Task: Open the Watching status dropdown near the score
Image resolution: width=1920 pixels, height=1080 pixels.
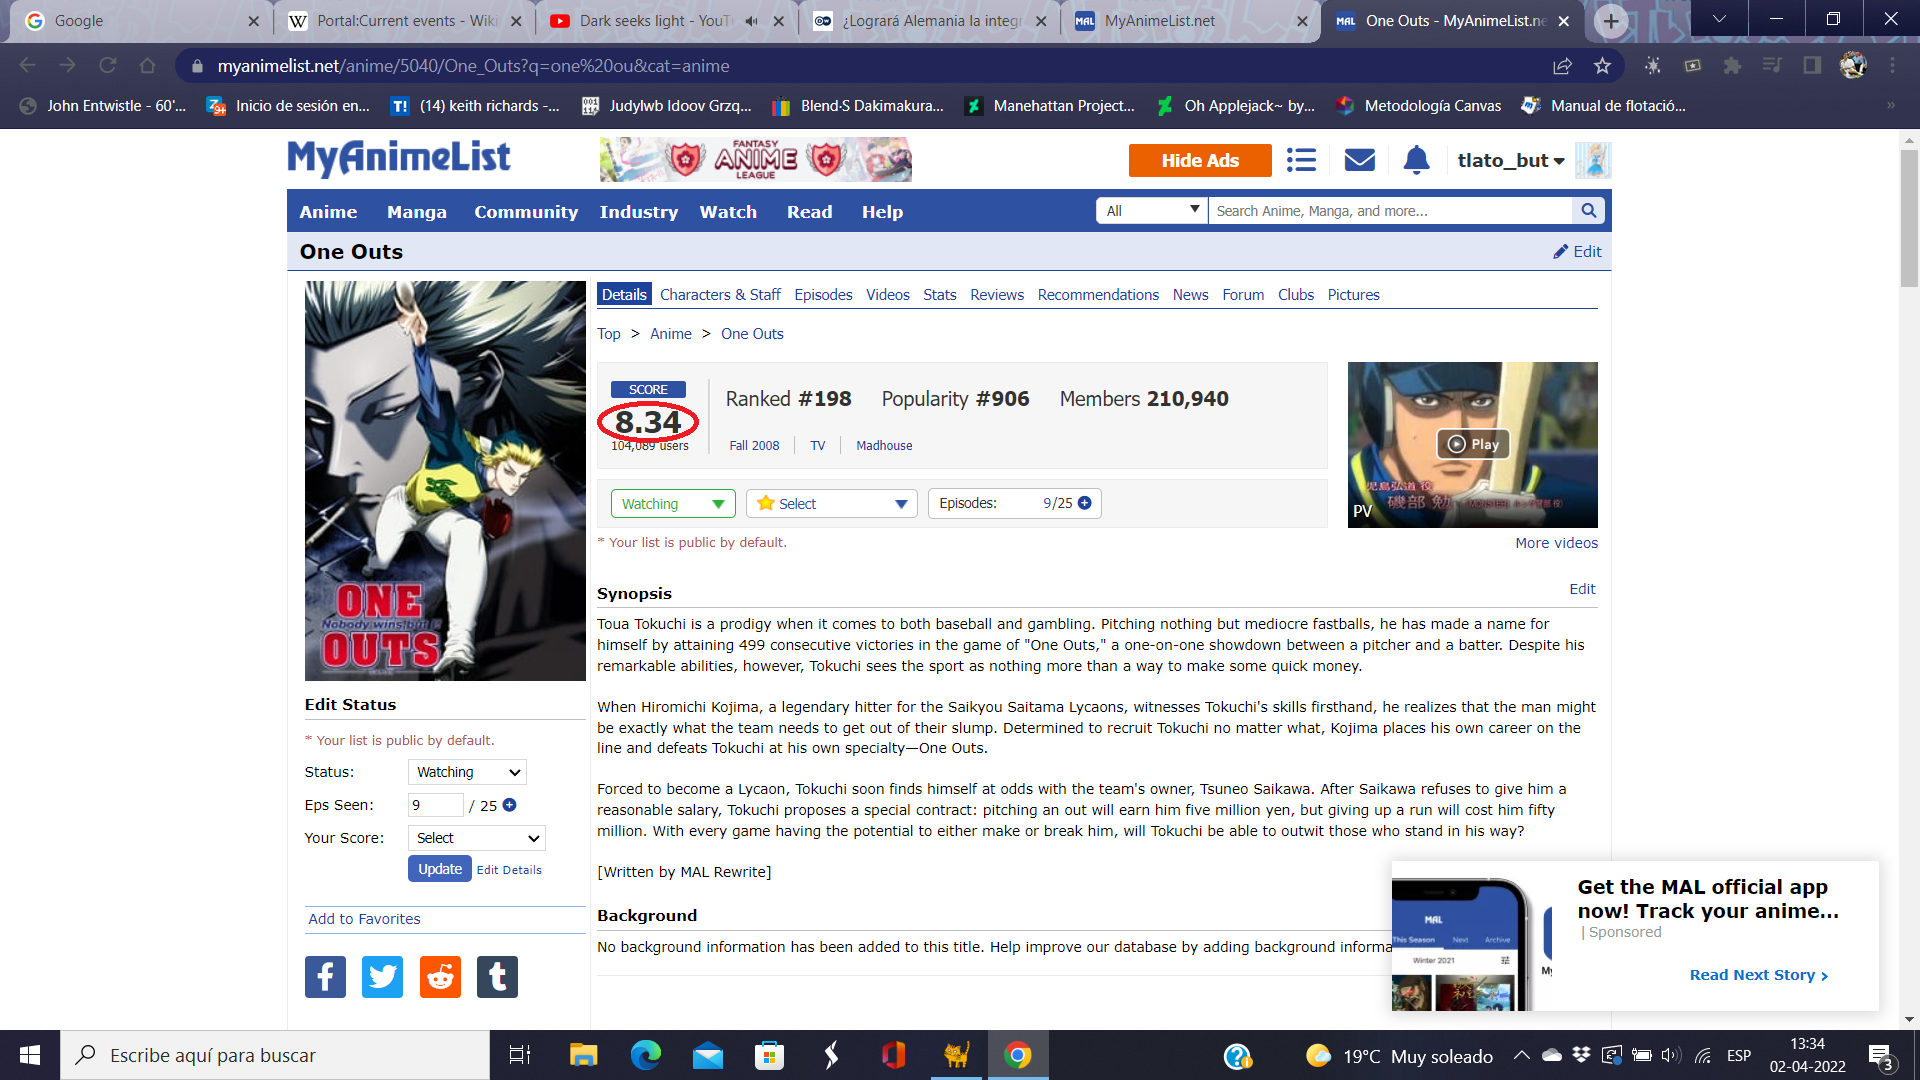Action: (672, 504)
